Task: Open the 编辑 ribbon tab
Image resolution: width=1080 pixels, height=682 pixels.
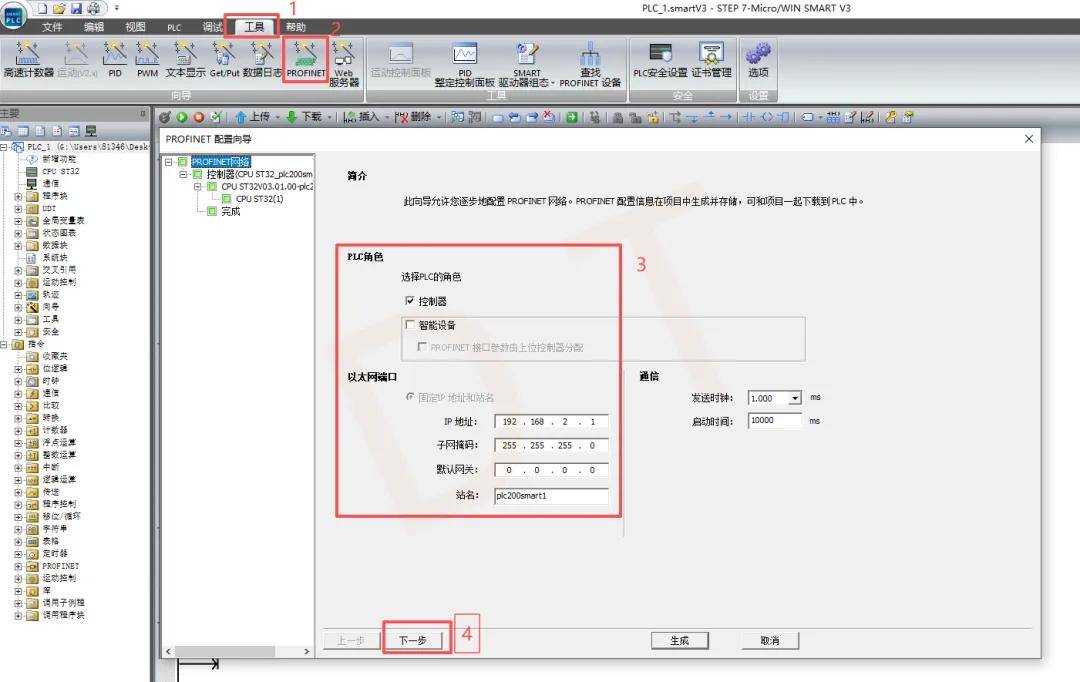Action: coord(94,27)
